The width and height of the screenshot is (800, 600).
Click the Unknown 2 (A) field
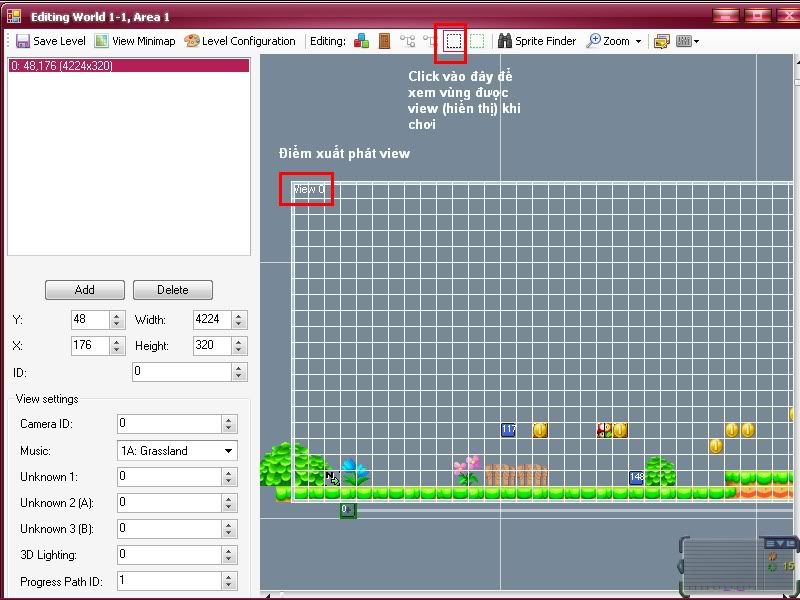169,503
